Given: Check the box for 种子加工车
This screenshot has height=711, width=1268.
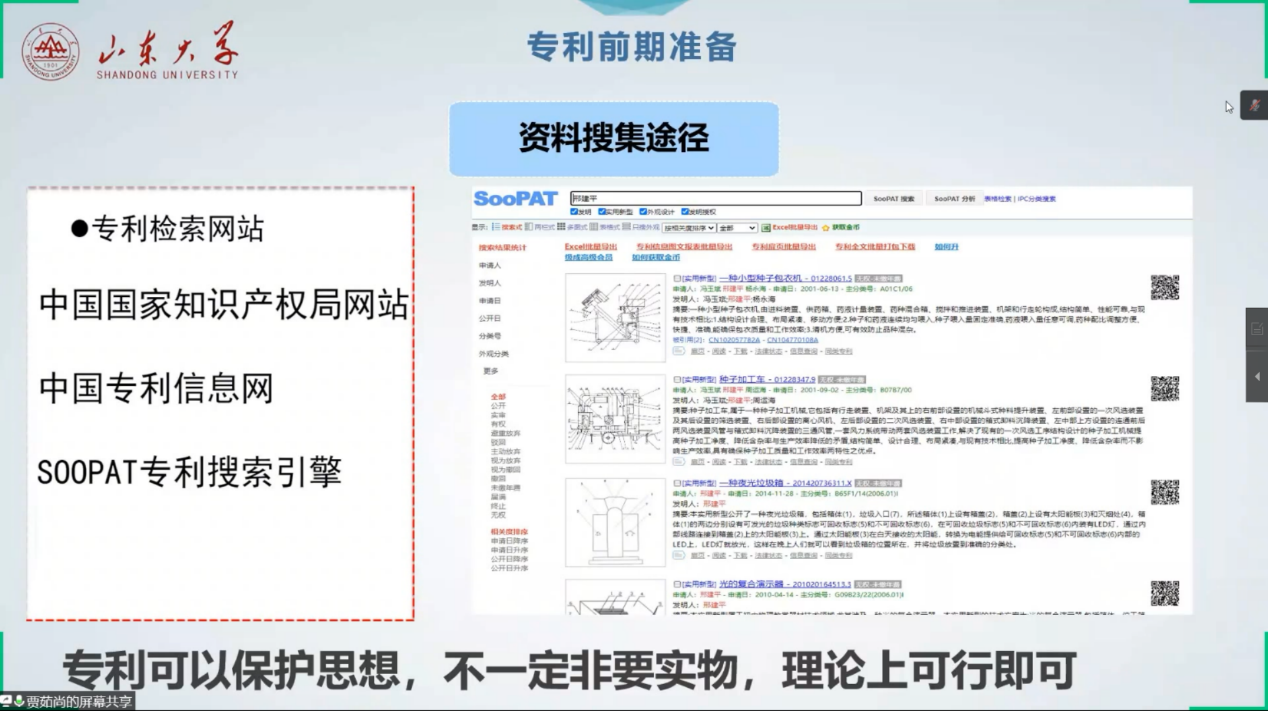Looking at the screenshot, I should coord(677,380).
